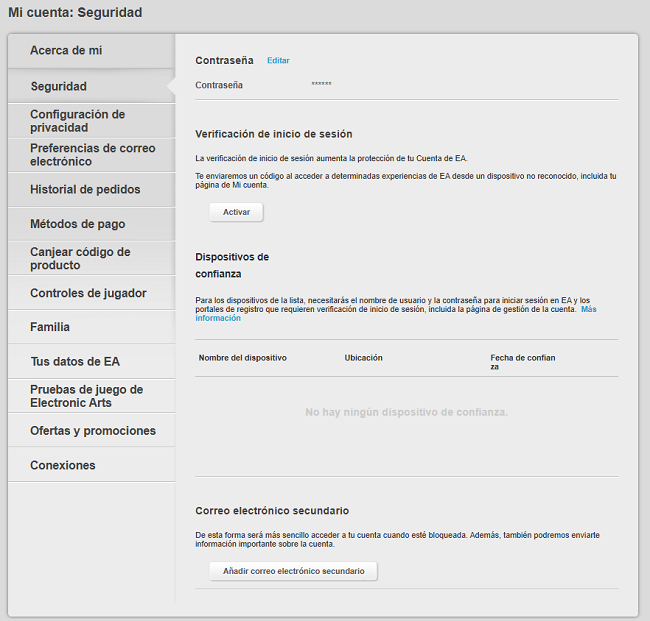Screen dimensions: 650x621
Task: Open the Familia section
Action: [x=50, y=327]
